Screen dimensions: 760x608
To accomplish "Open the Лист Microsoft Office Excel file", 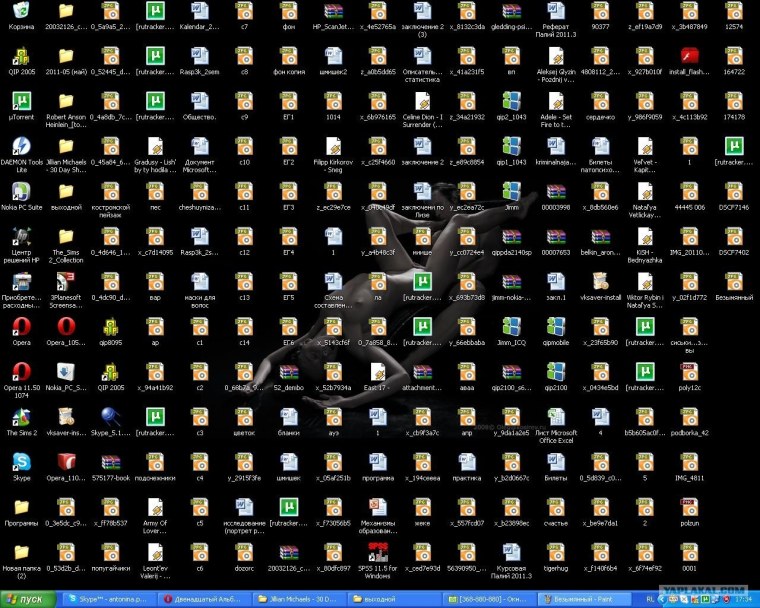I will [556, 416].
